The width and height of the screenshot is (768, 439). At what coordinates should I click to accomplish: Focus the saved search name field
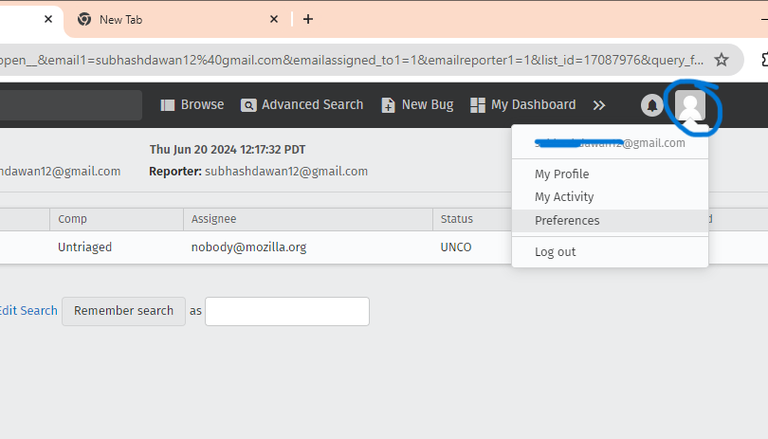287,311
